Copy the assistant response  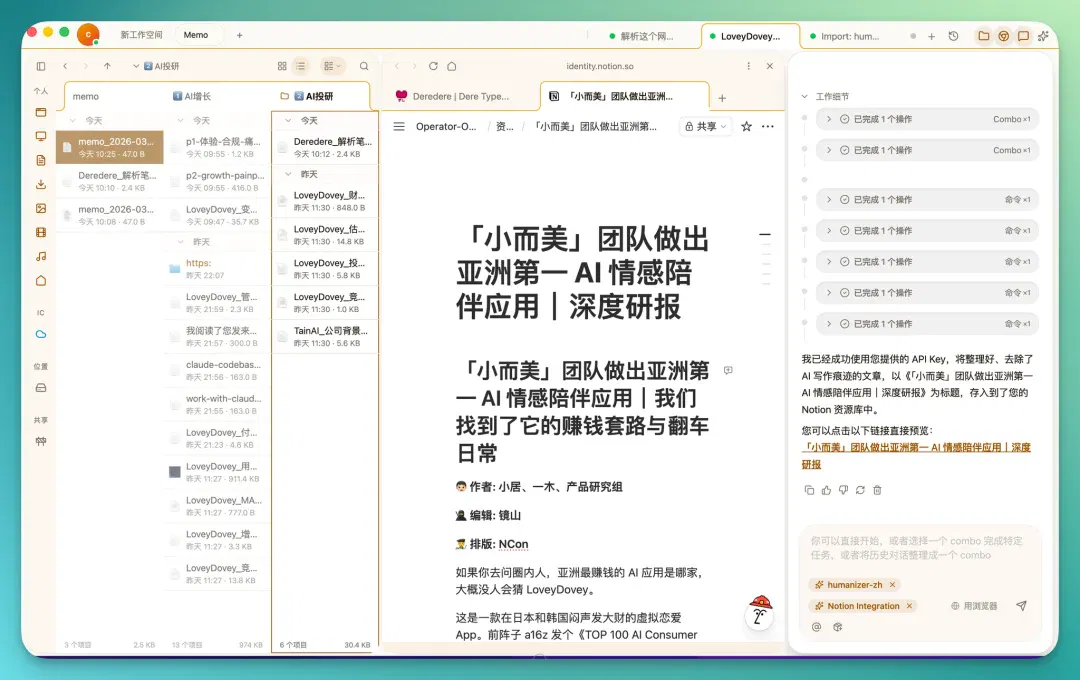coord(809,491)
